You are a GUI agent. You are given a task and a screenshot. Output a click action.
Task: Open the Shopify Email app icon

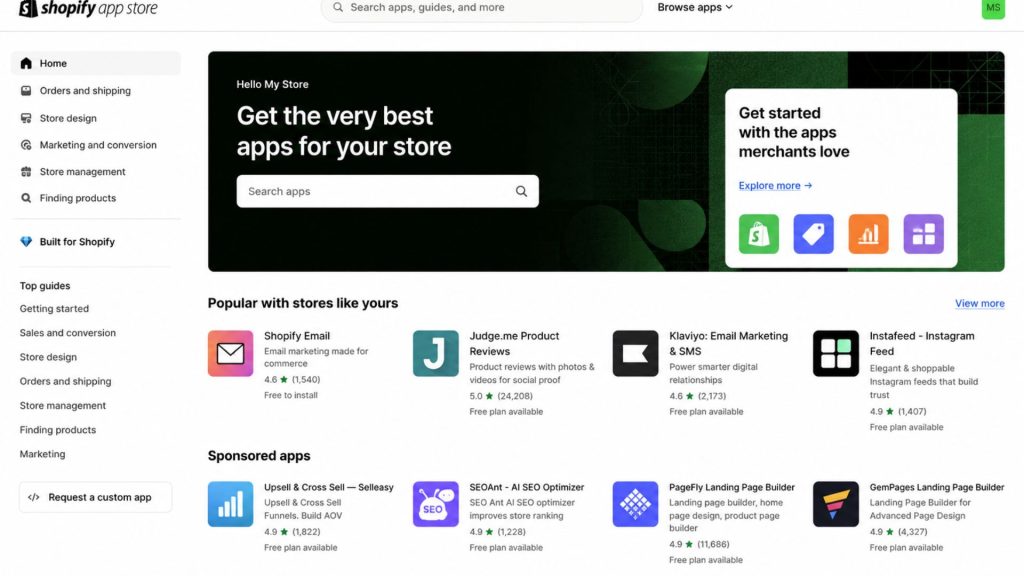tap(231, 353)
